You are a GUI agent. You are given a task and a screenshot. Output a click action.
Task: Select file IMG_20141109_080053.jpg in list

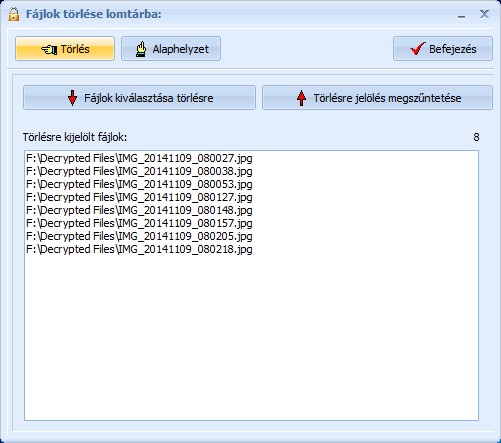click(x=139, y=184)
